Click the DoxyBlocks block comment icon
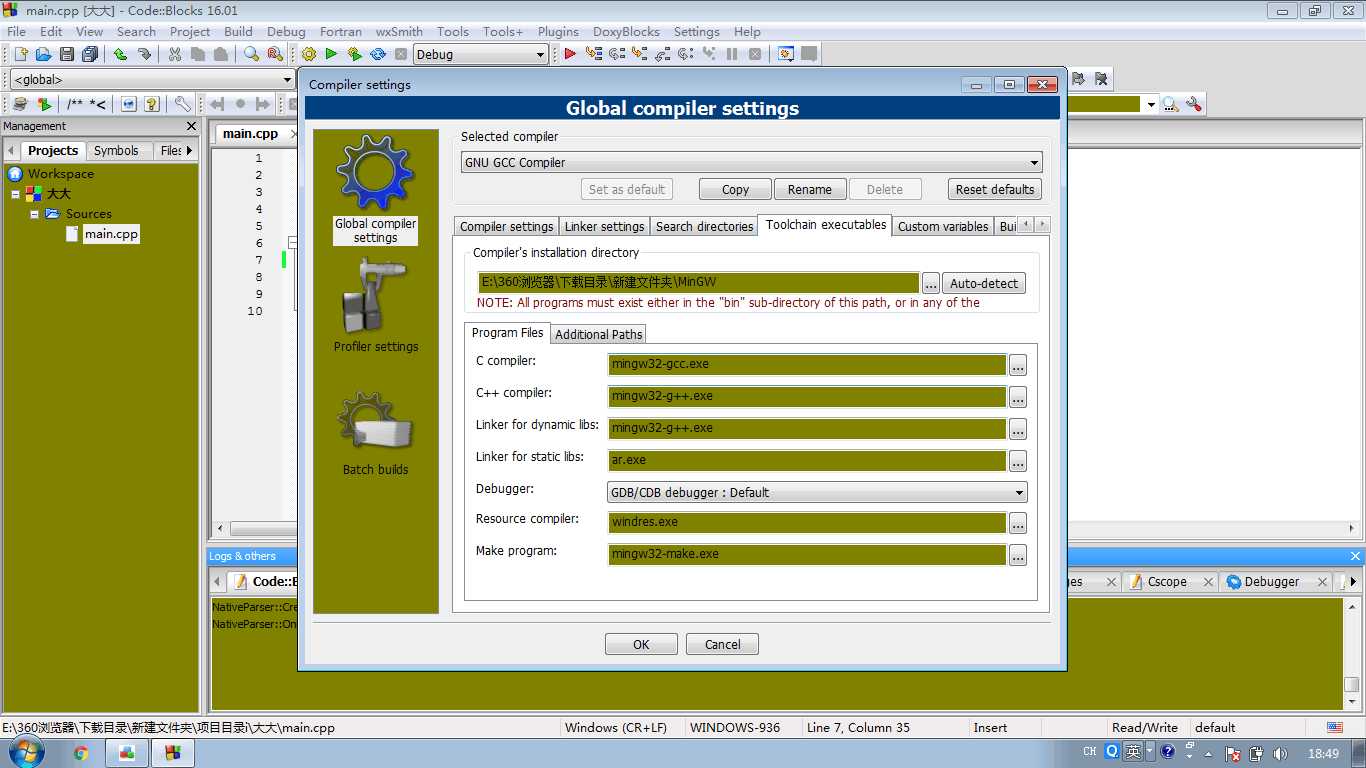This screenshot has width=1366, height=768. coord(75,104)
